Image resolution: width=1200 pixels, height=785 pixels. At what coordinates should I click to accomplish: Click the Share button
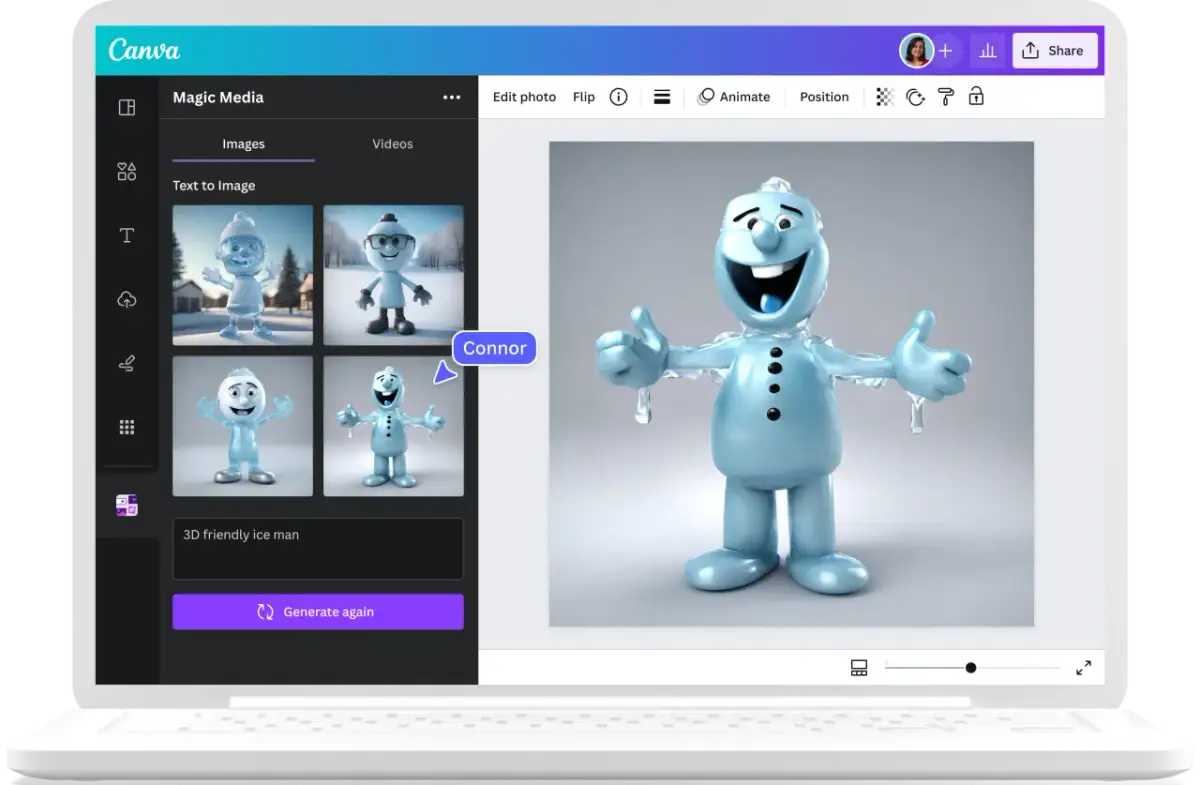[x=1054, y=51]
